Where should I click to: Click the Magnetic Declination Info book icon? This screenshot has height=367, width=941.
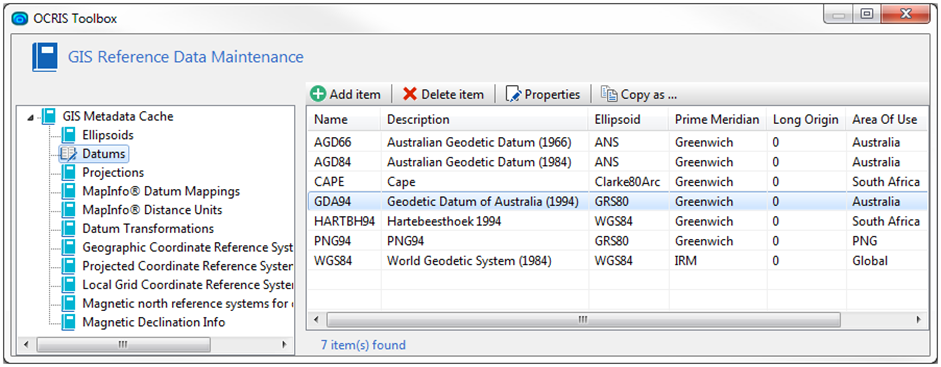pyautogui.click(x=68, y=322)
